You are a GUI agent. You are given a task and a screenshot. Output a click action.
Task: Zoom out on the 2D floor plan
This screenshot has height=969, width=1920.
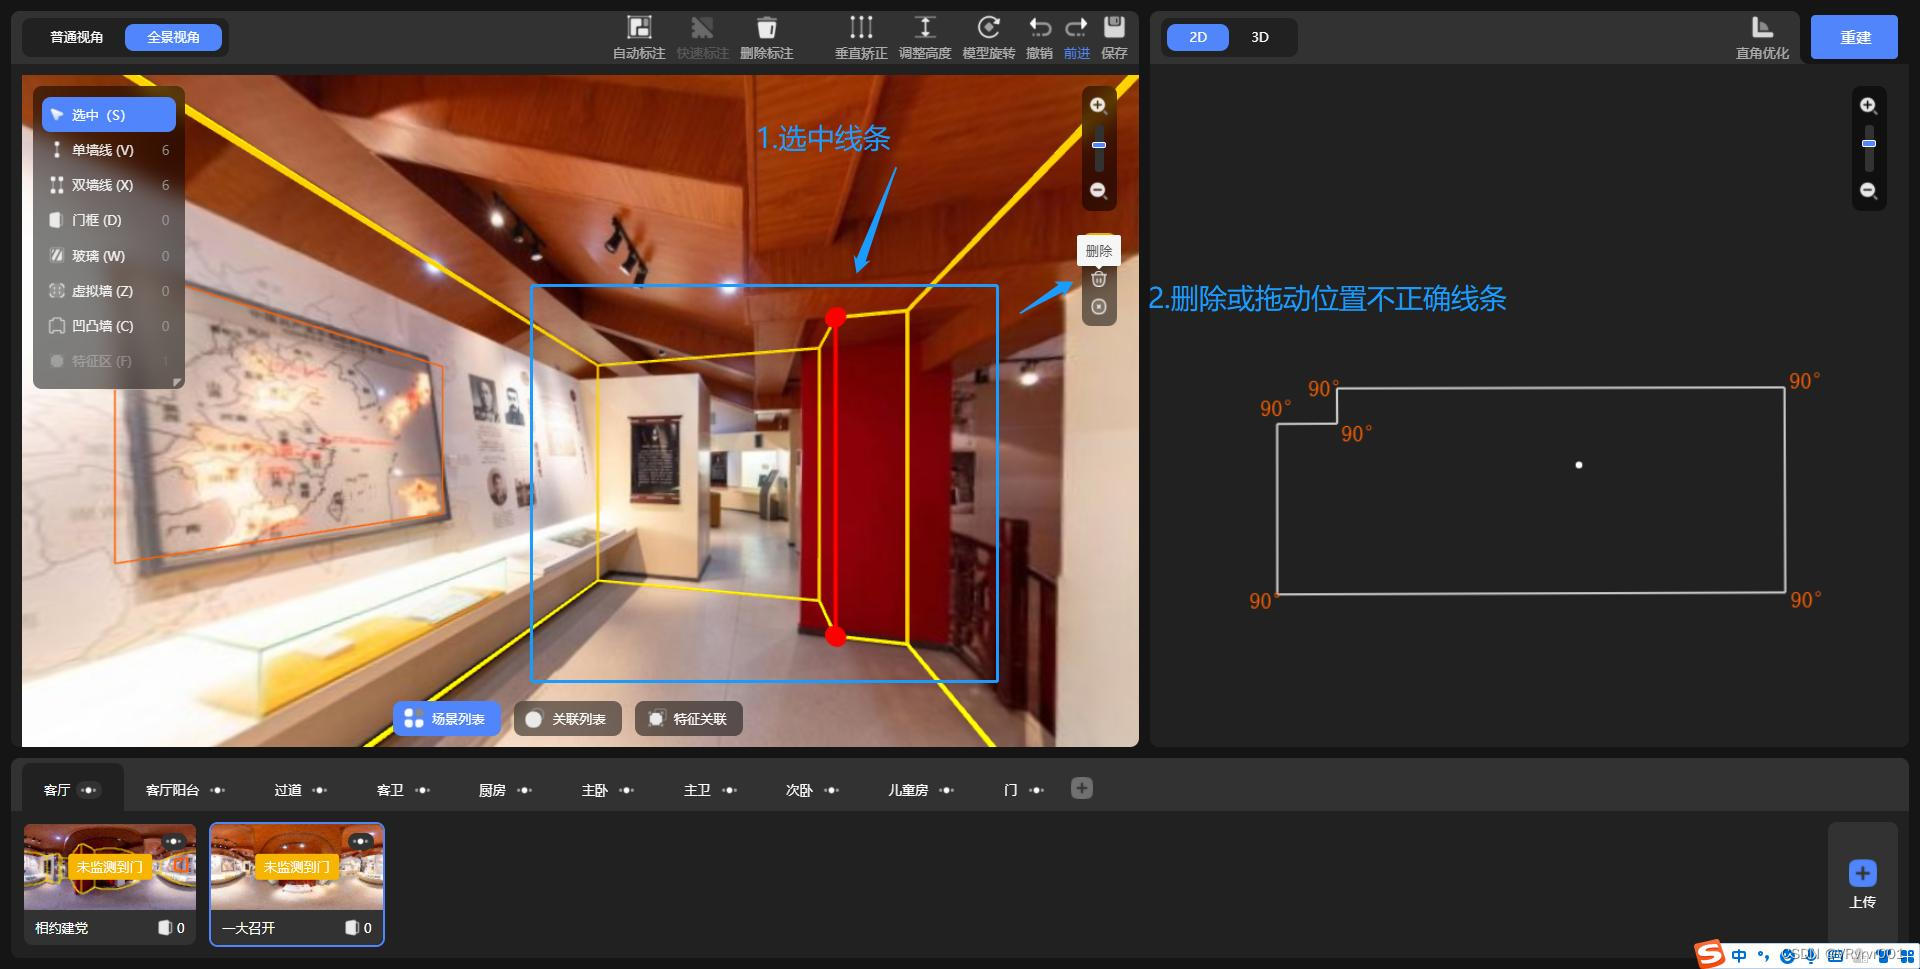coord(1868,190)
